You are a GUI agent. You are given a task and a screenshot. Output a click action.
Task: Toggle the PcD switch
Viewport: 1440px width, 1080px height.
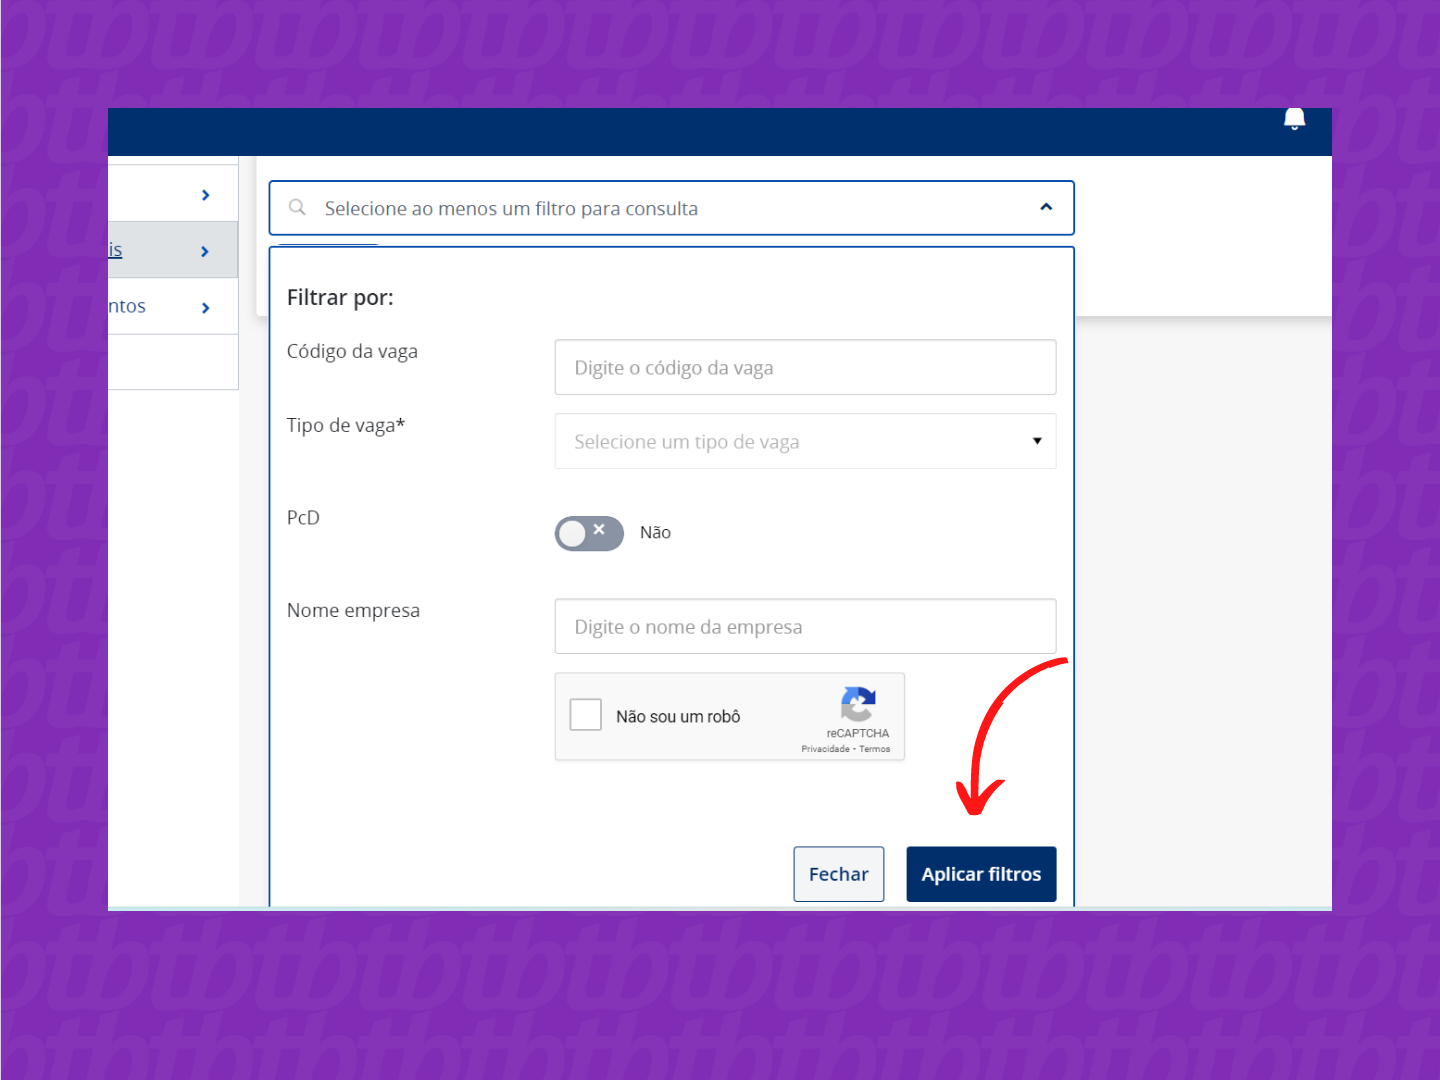point(589,533)
